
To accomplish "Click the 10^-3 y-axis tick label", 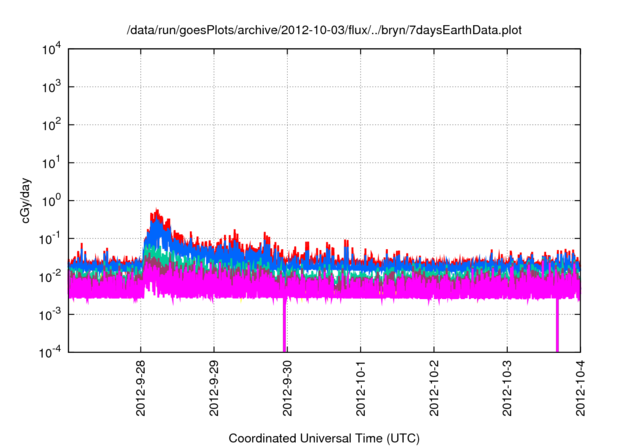I will point(49,313).
